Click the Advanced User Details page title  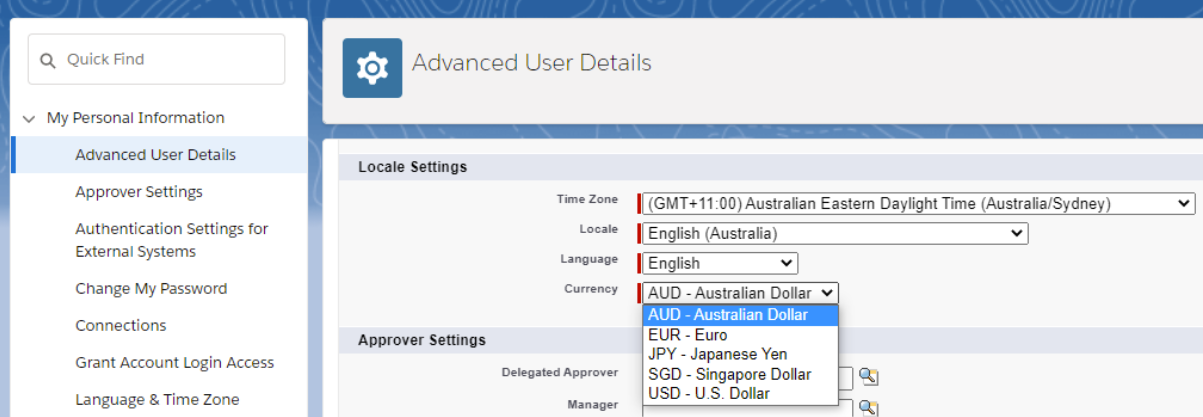pyautogui.click(x=532, y=63)
